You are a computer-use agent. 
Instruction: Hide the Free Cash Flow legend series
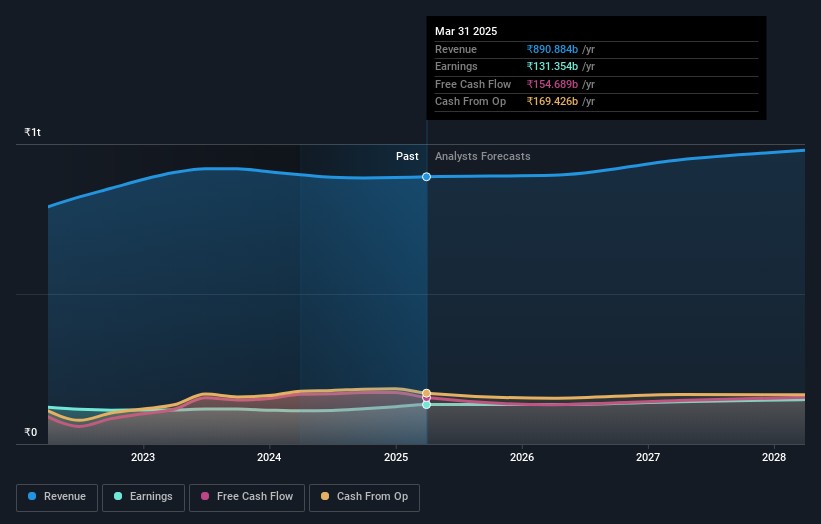point(246,497)
